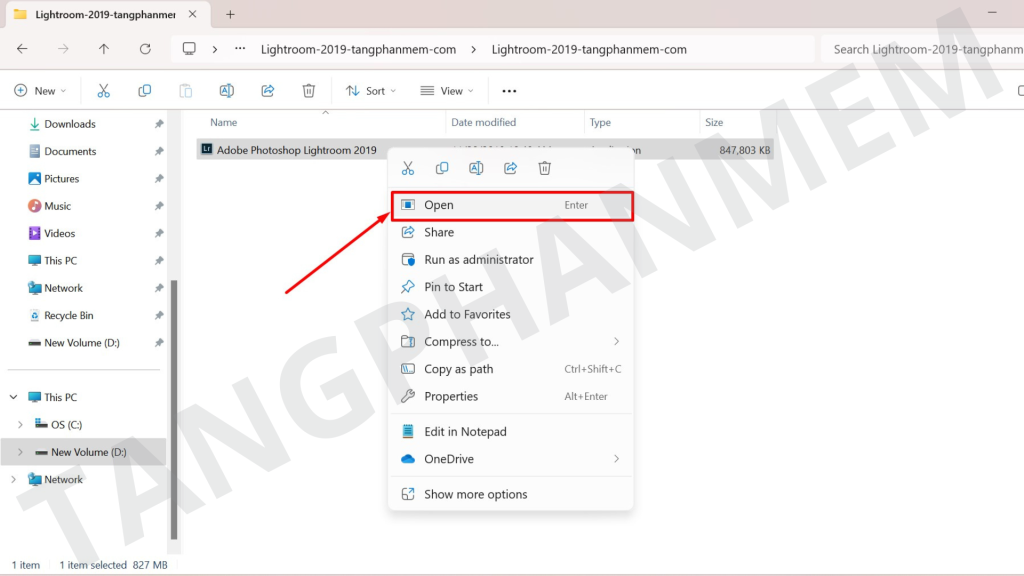Click the up arrow navigation button
The width and height of the screenshot is (1024, 576).
[x=104, y=48]
